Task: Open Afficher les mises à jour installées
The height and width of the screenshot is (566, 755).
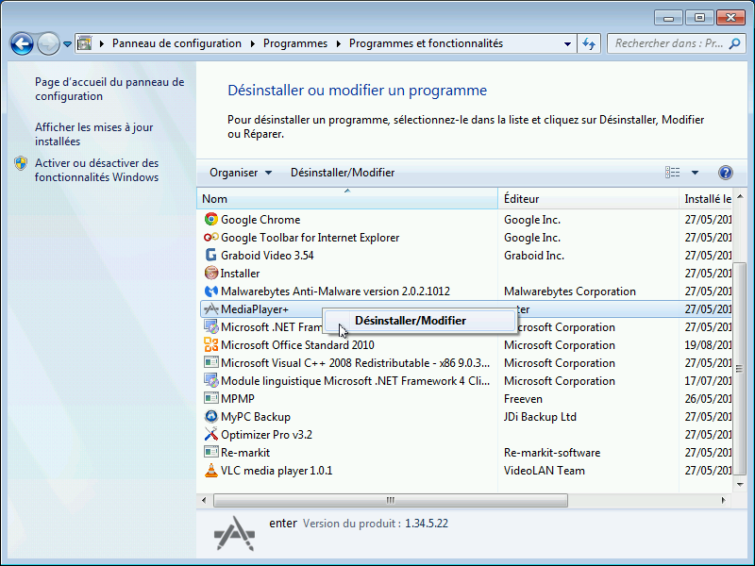Action: click(94, 134)
